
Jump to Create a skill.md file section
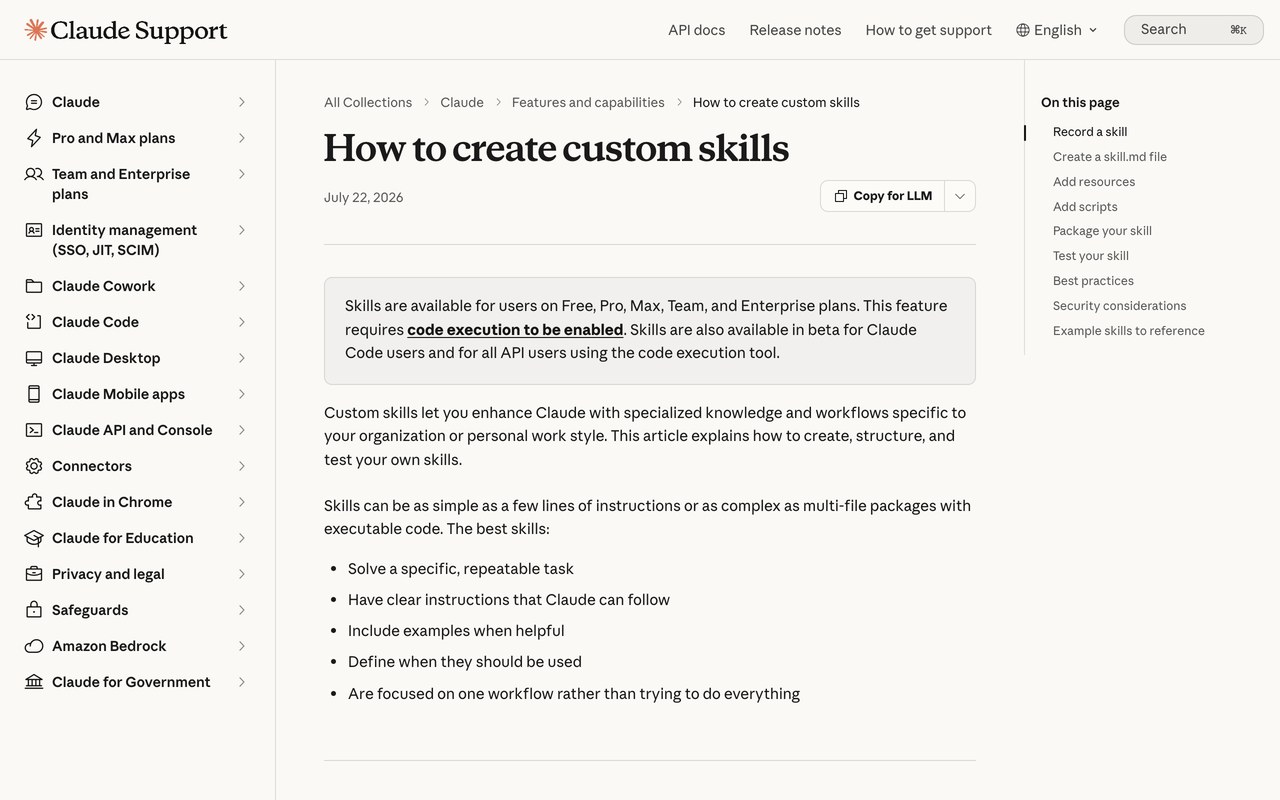(x=1110, y=157)
